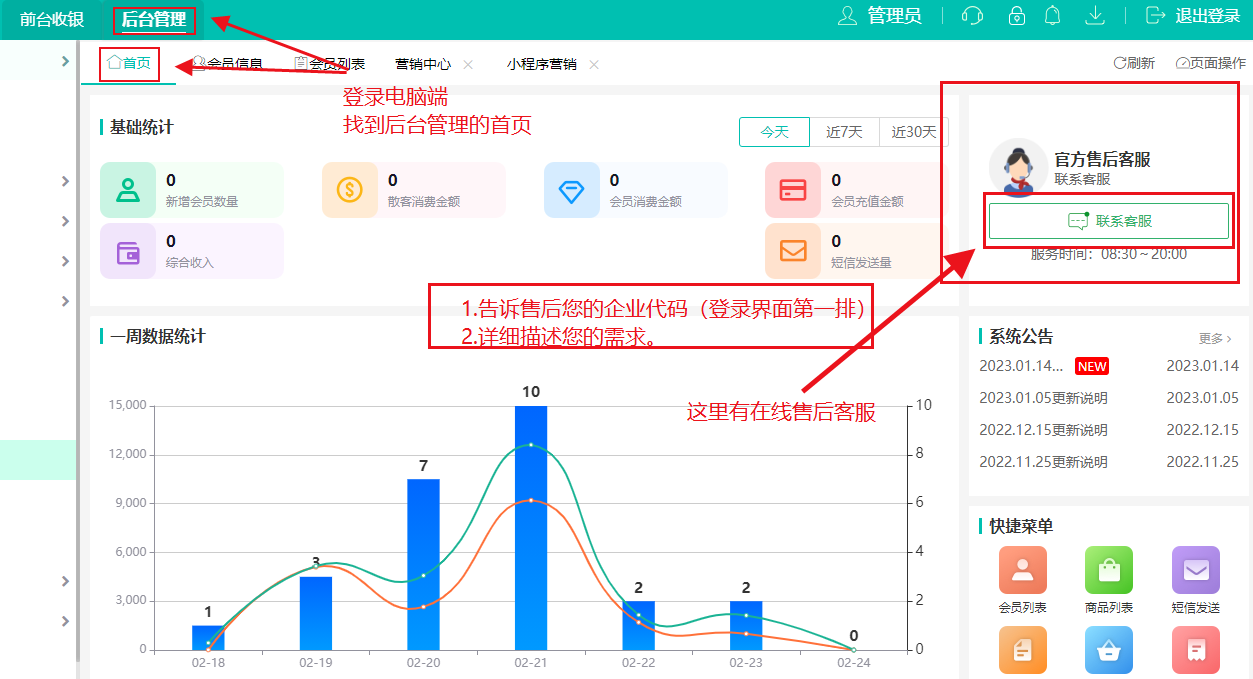Open notifications bell icon

[x=1052, y=16]
